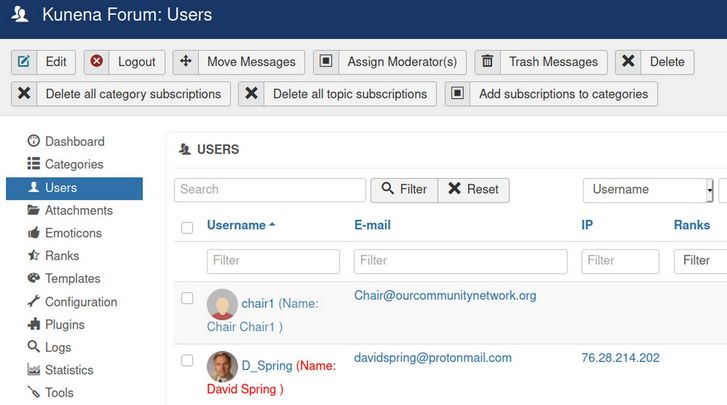727x405 pixels.
Task: Click the Edit pencil icon in toolbar
Action: point(24,62)
